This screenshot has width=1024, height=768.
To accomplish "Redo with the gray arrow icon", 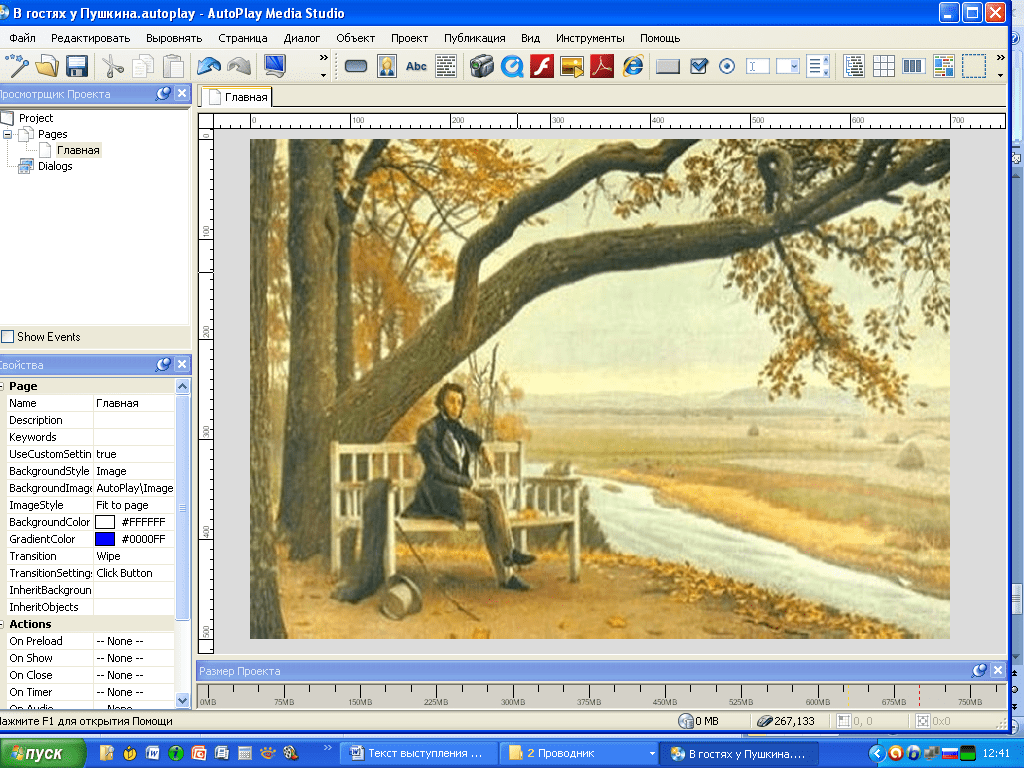I will (x=239, y=66).
